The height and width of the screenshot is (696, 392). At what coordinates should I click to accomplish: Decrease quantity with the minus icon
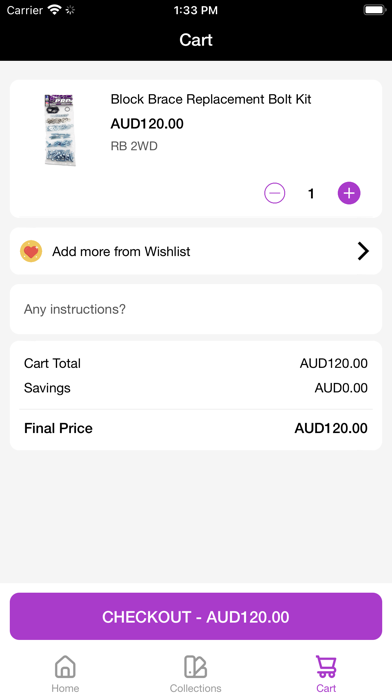274,193
